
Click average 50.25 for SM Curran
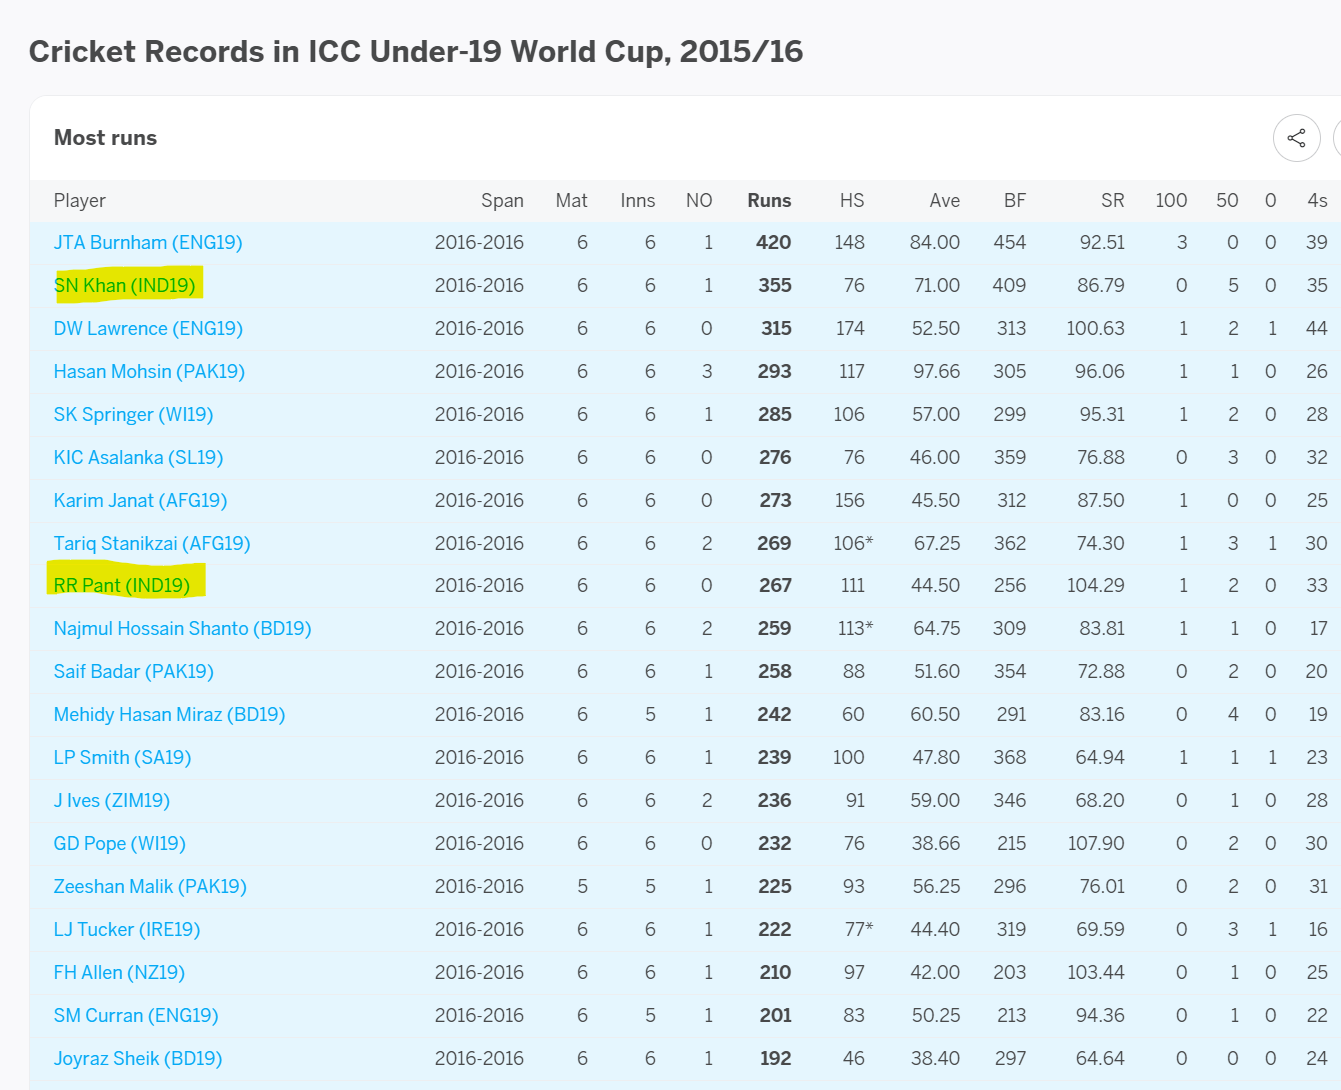pos(936,1015)
